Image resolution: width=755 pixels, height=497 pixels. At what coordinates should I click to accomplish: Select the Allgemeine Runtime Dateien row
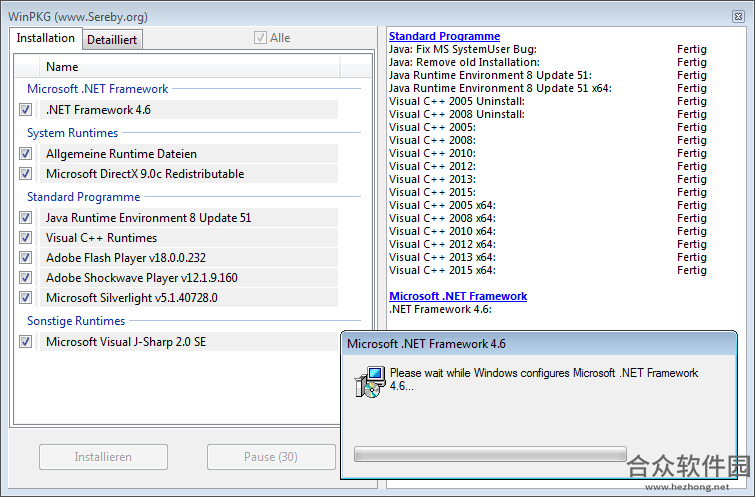[x=189, y=154]
